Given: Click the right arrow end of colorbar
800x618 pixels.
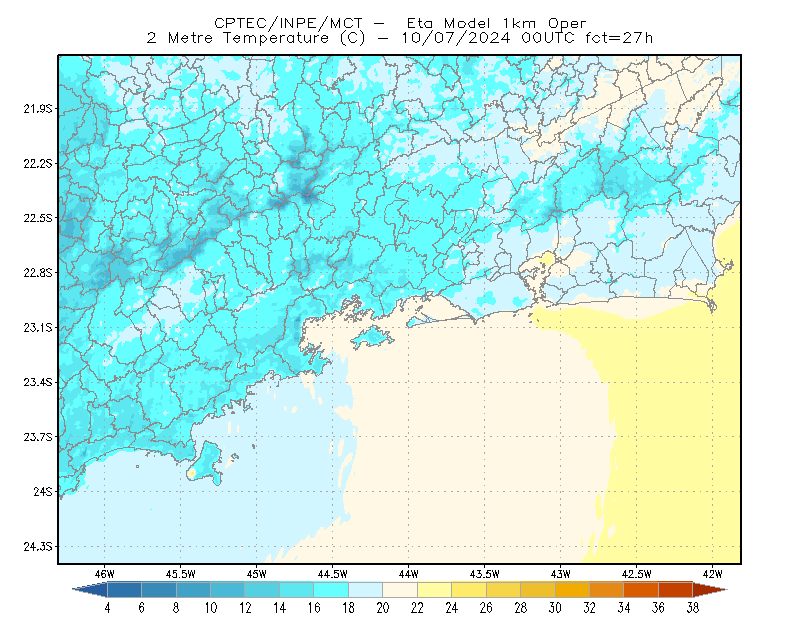Looking at the screenshot, I should [x=710, y=590].
